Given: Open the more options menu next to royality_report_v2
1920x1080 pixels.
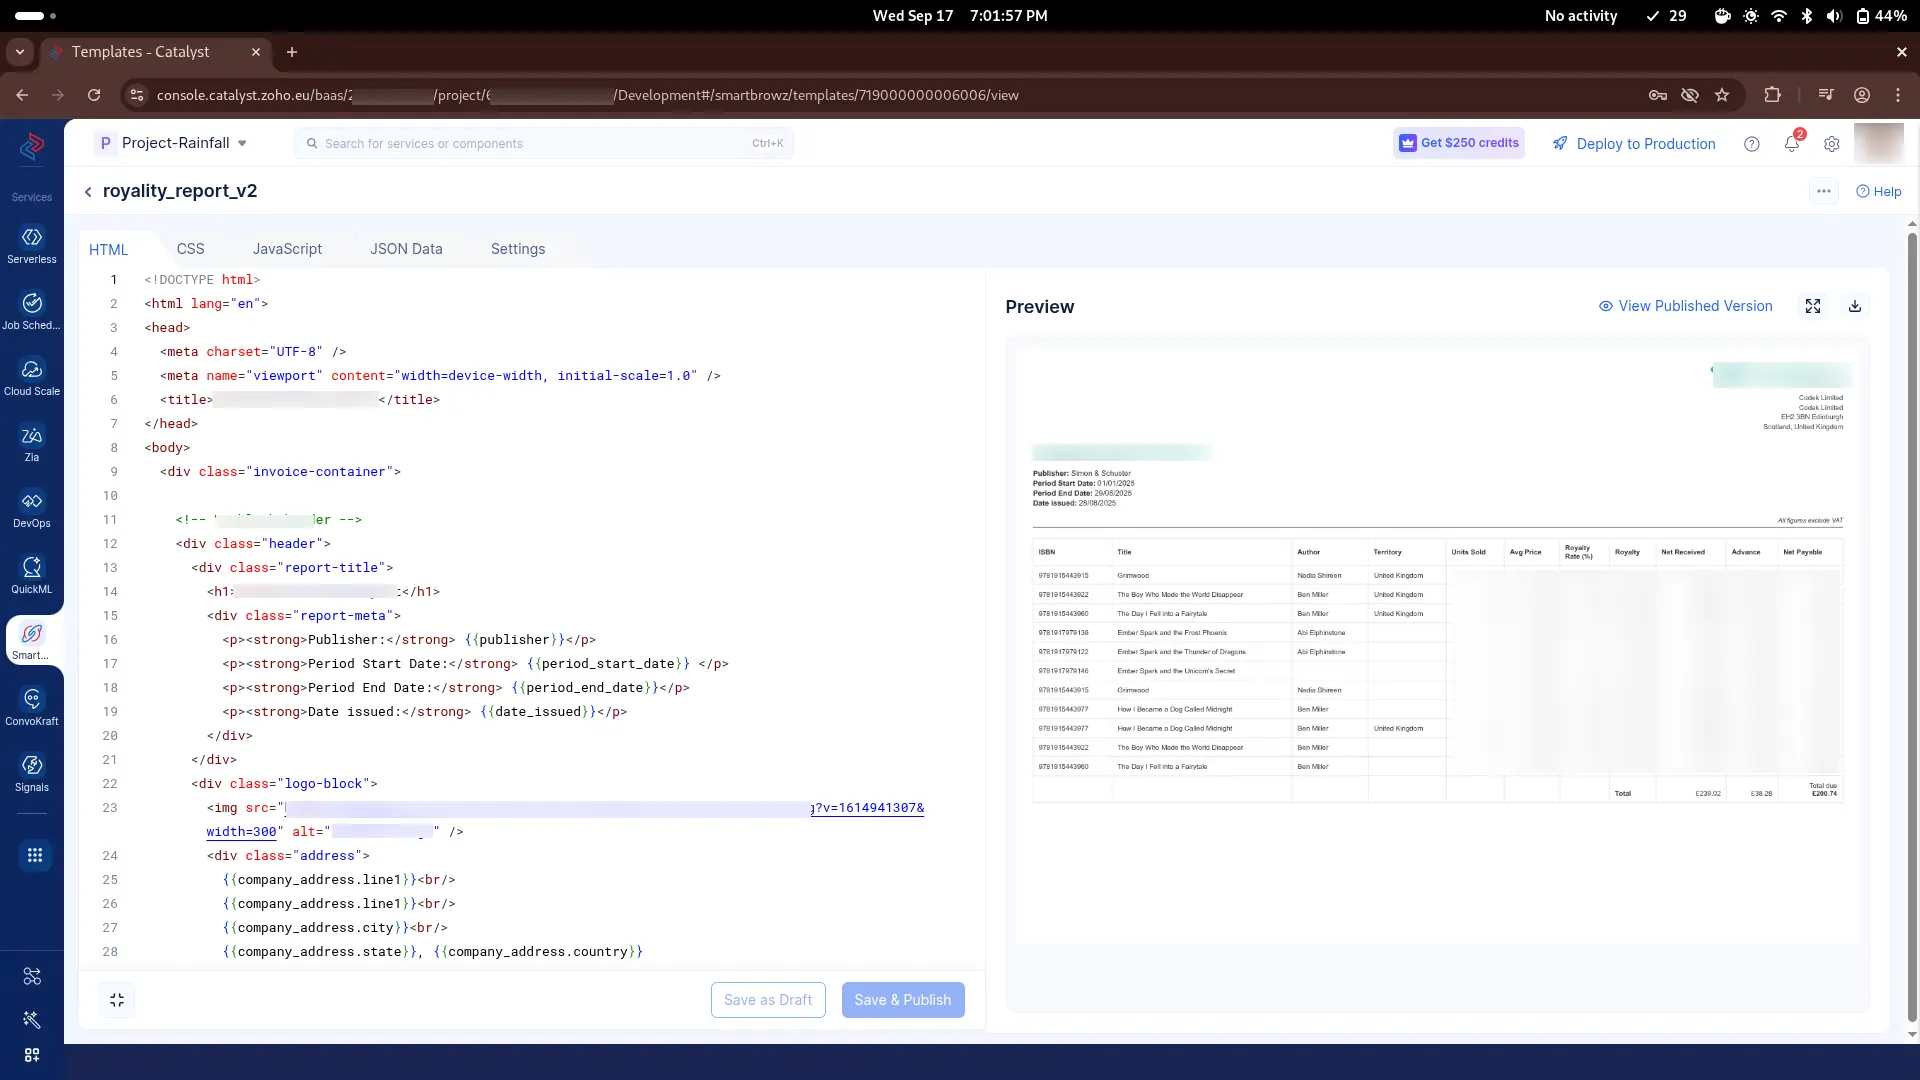Looking at the screenshot, I should [1824, 191].
